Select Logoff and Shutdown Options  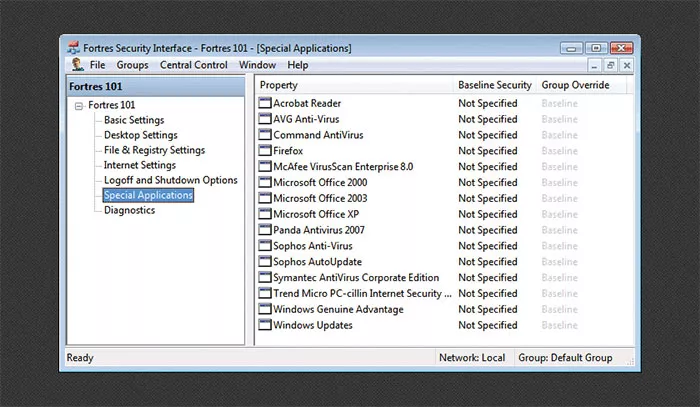click(171, 180)
